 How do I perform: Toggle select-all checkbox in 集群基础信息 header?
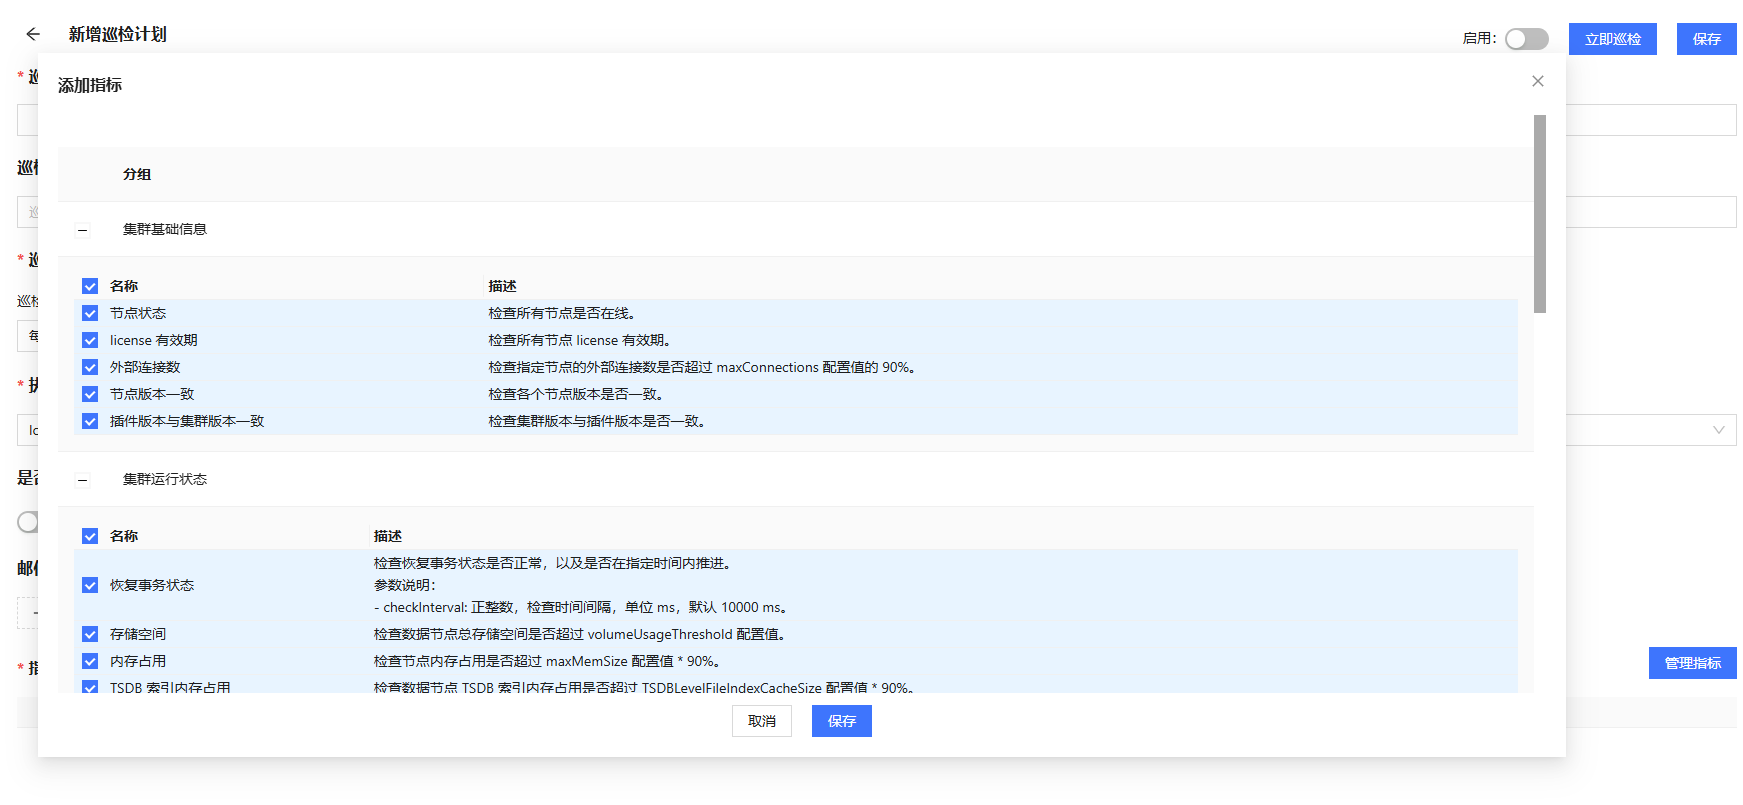(90, 286)
